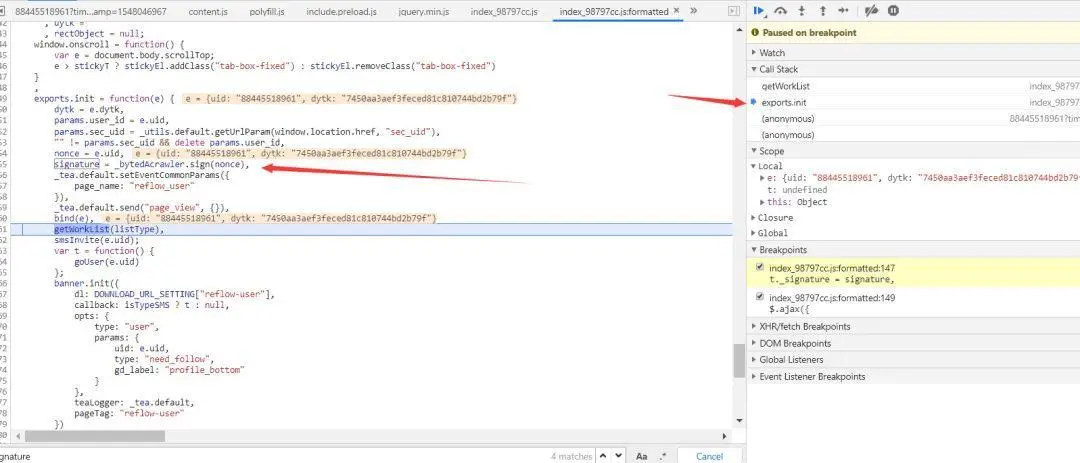Viewport: 1080px width, 463px height.
Task: Open the 88445518961?tim... tab
Action: click(90, 12)
